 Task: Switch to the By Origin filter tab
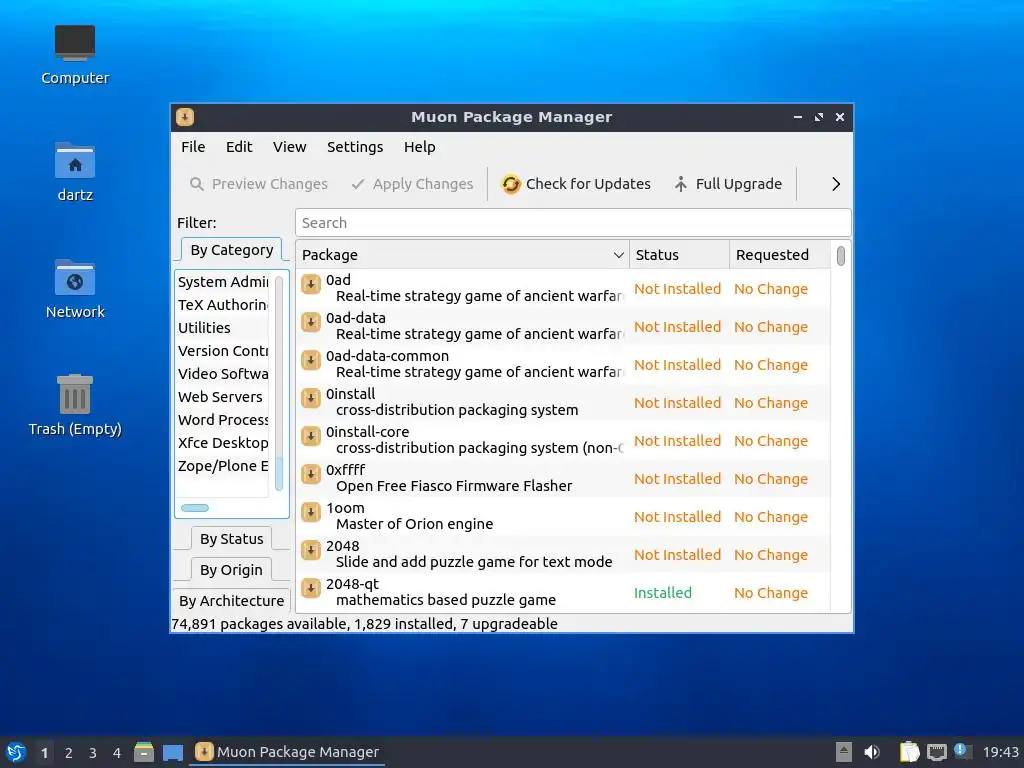click(x=231, y=569)
